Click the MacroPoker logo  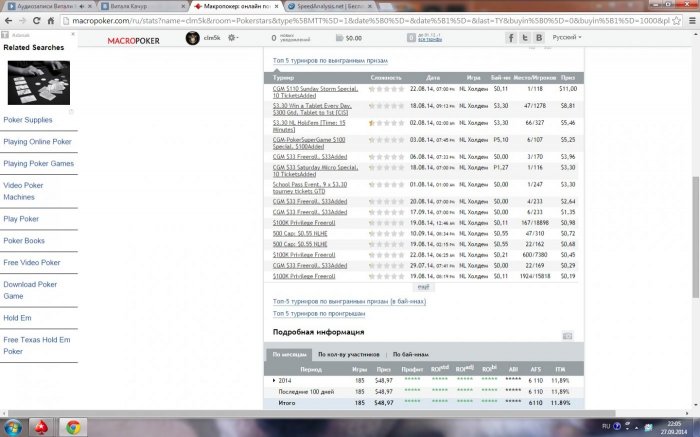click(x=133, y=41)
